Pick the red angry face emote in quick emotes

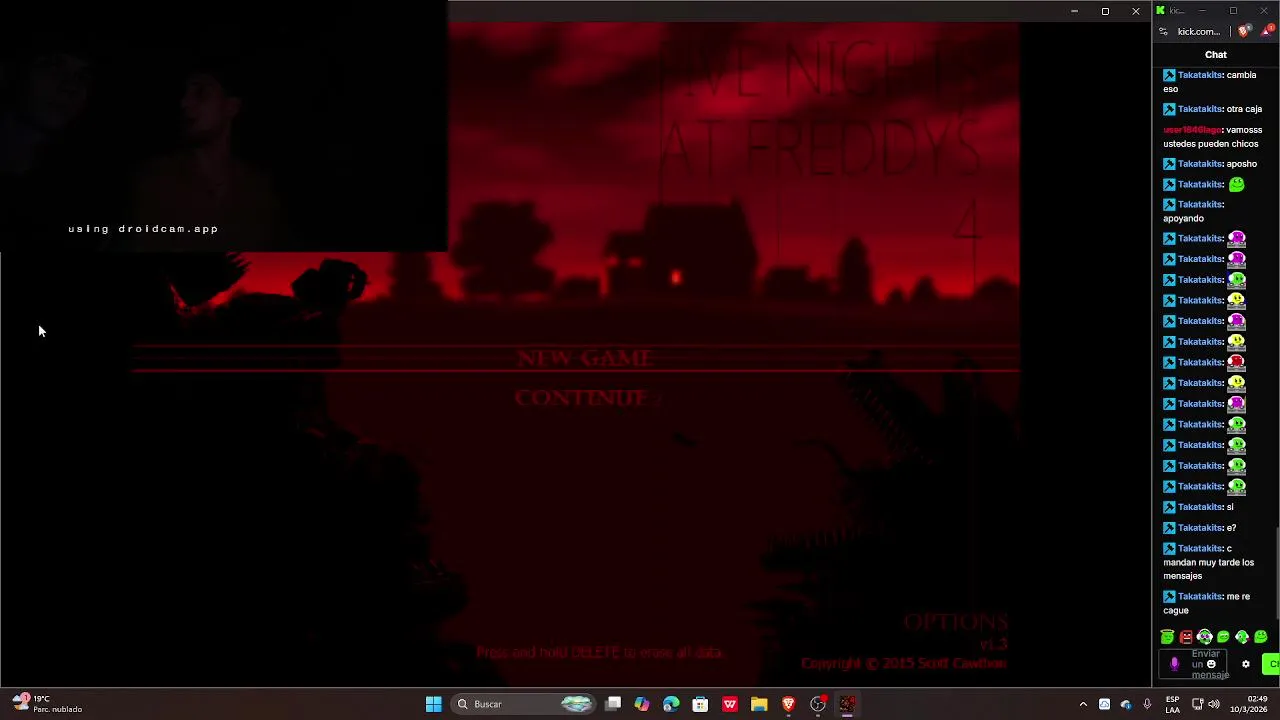click(1186, 637)
